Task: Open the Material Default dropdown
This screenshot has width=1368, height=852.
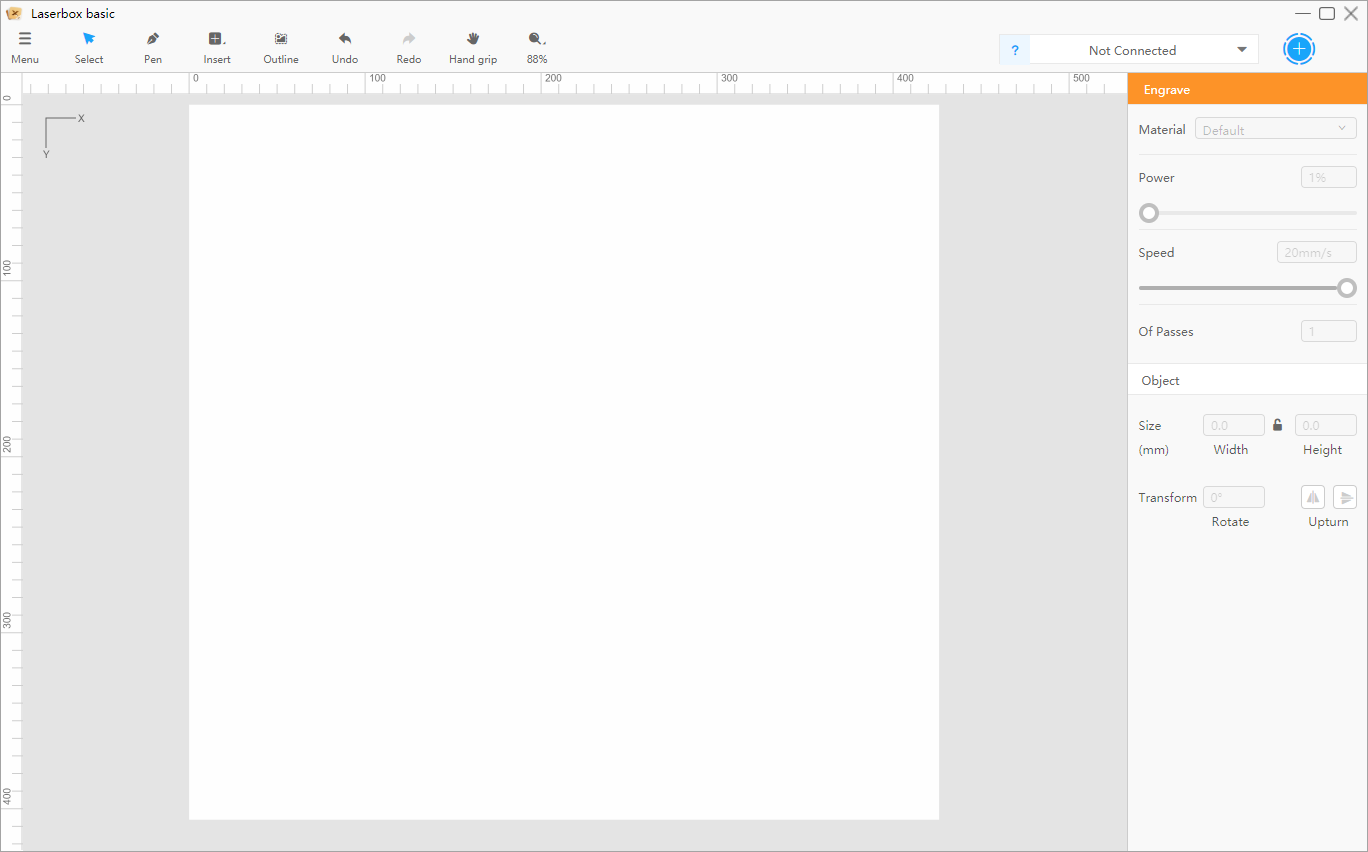Action: [1276, 129]
